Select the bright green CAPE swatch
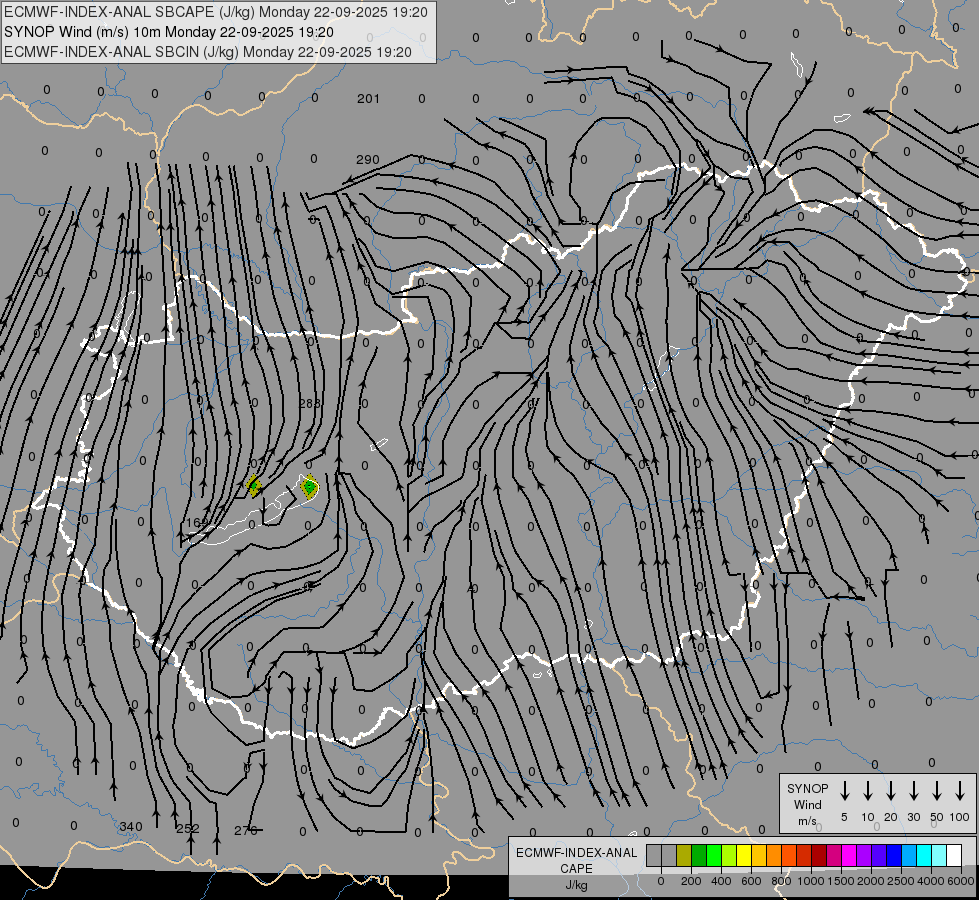Image resolution: width=979 pixels, height=900 pixels. click(714, 855)
